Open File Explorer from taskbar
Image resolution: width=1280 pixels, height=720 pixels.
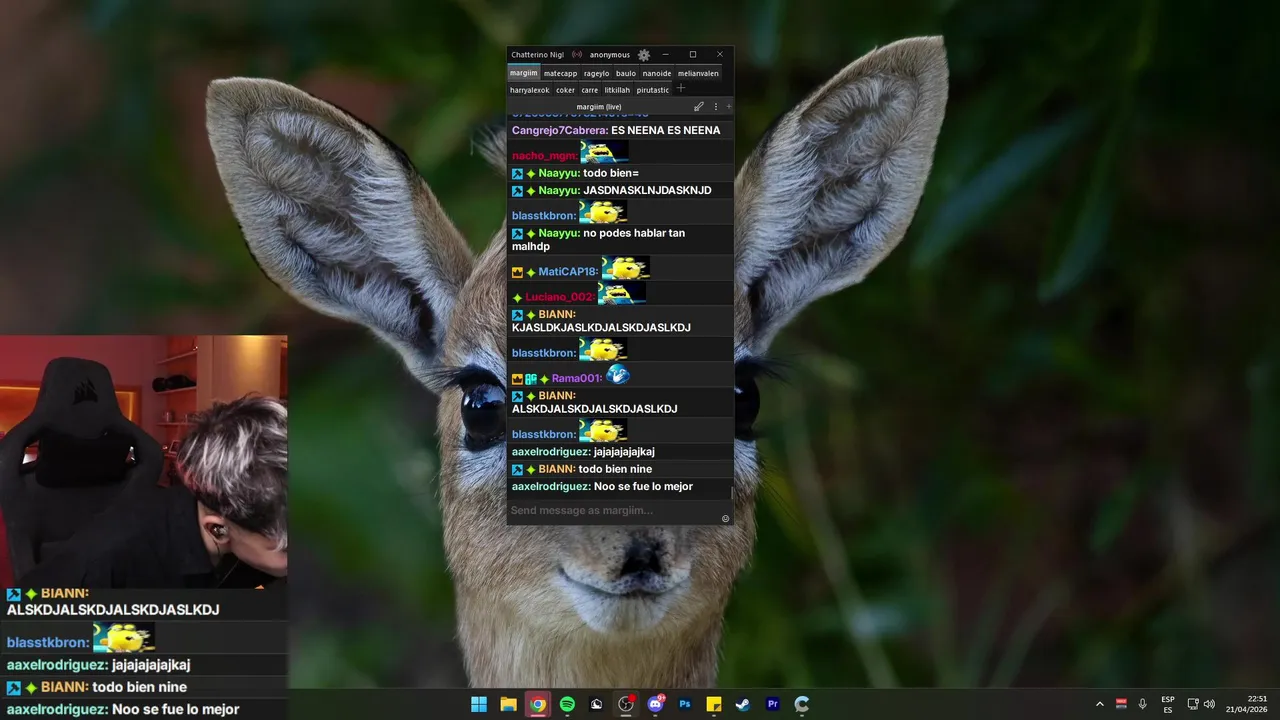508,704
